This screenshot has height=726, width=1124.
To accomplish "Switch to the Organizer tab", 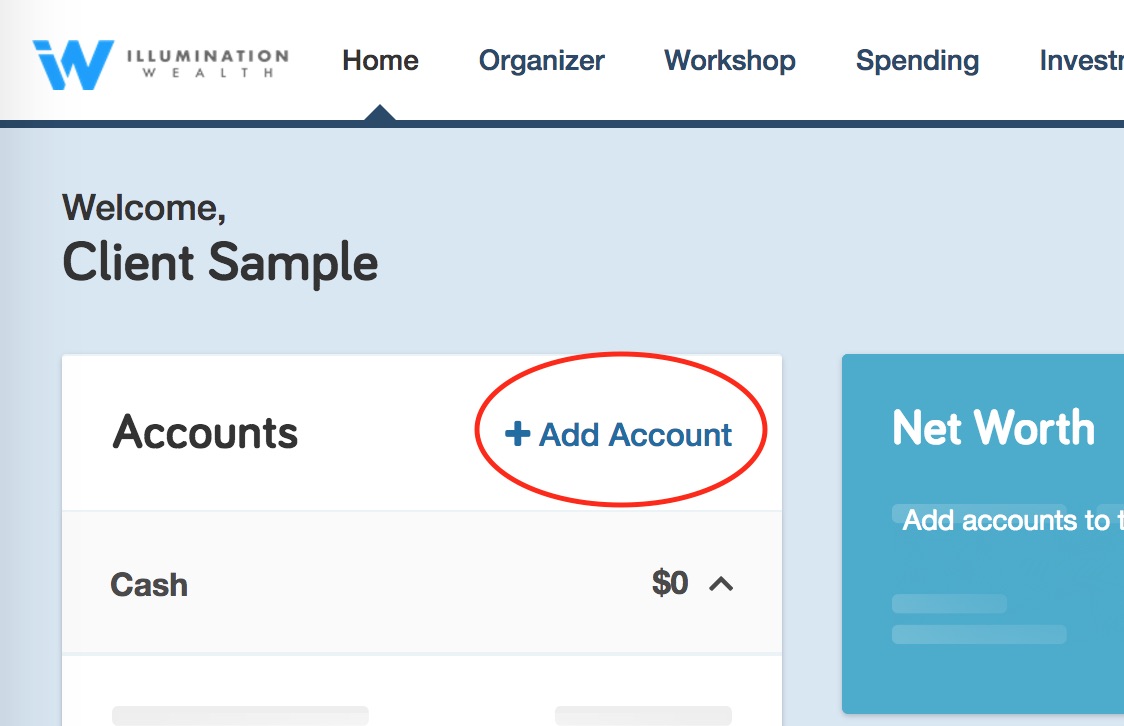I will 541,61.
